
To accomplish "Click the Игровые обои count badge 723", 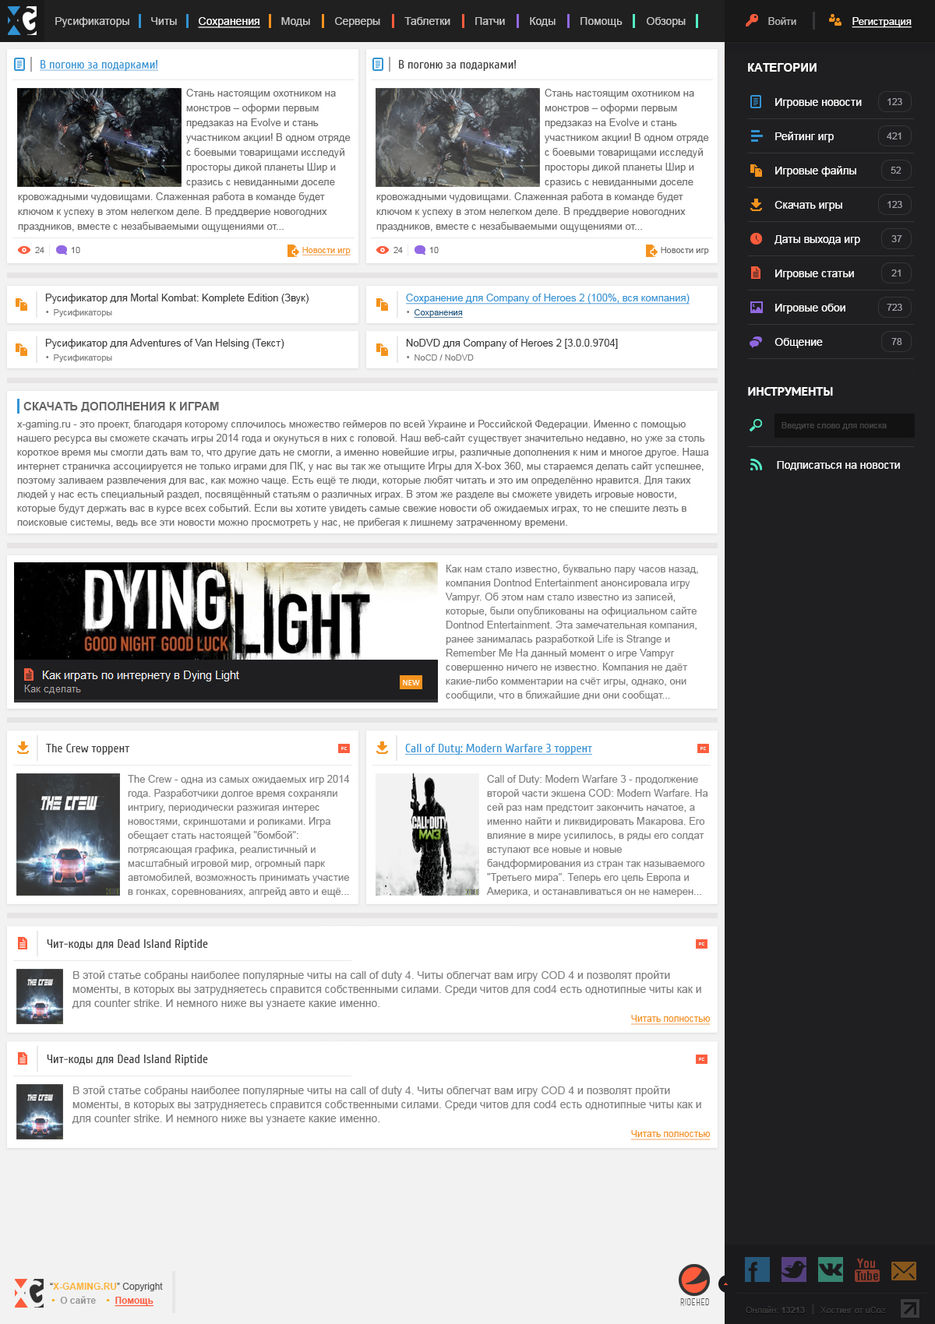I will click(x=894, y=308).
